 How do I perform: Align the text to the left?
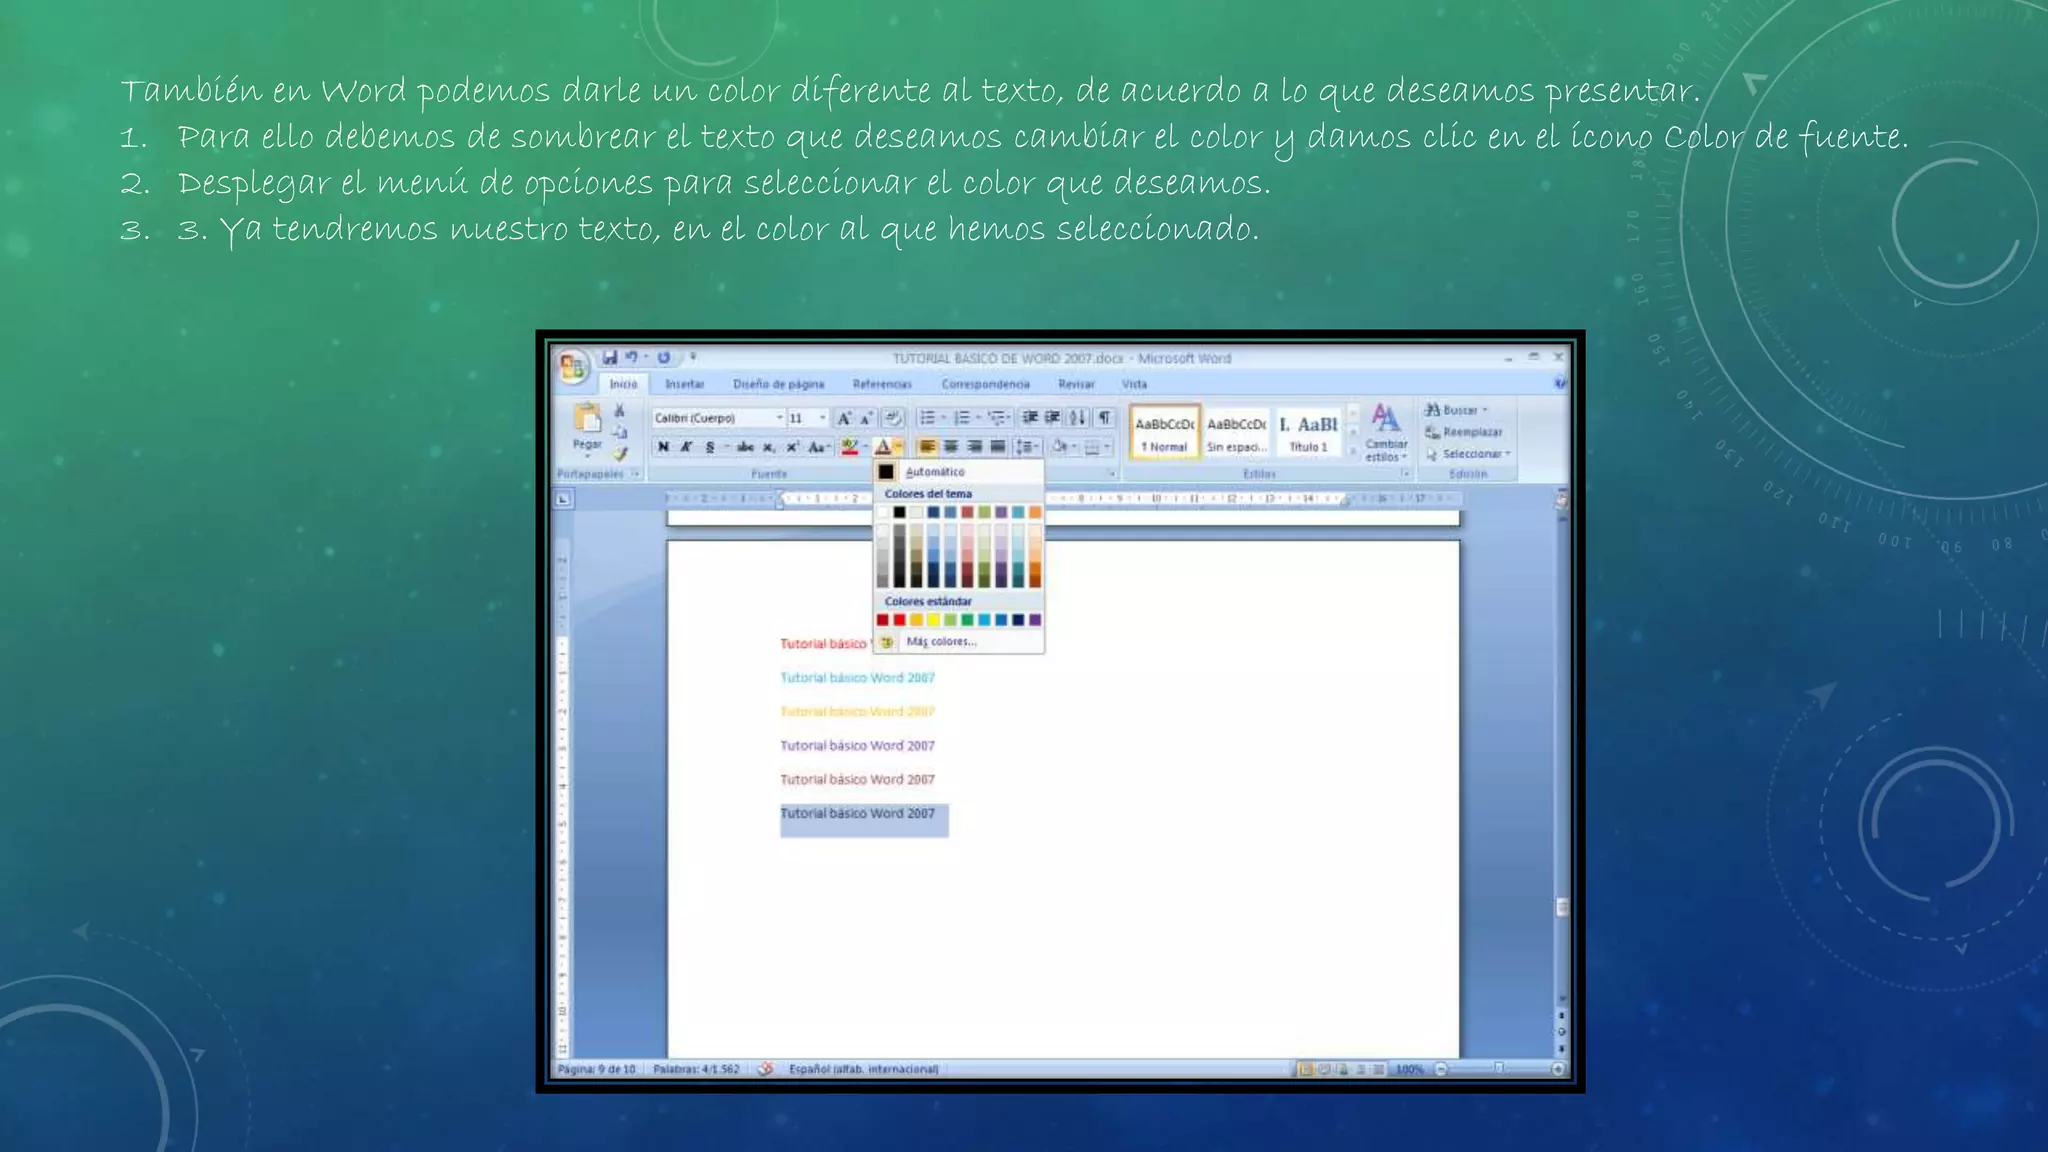click(x=928, y=447)
